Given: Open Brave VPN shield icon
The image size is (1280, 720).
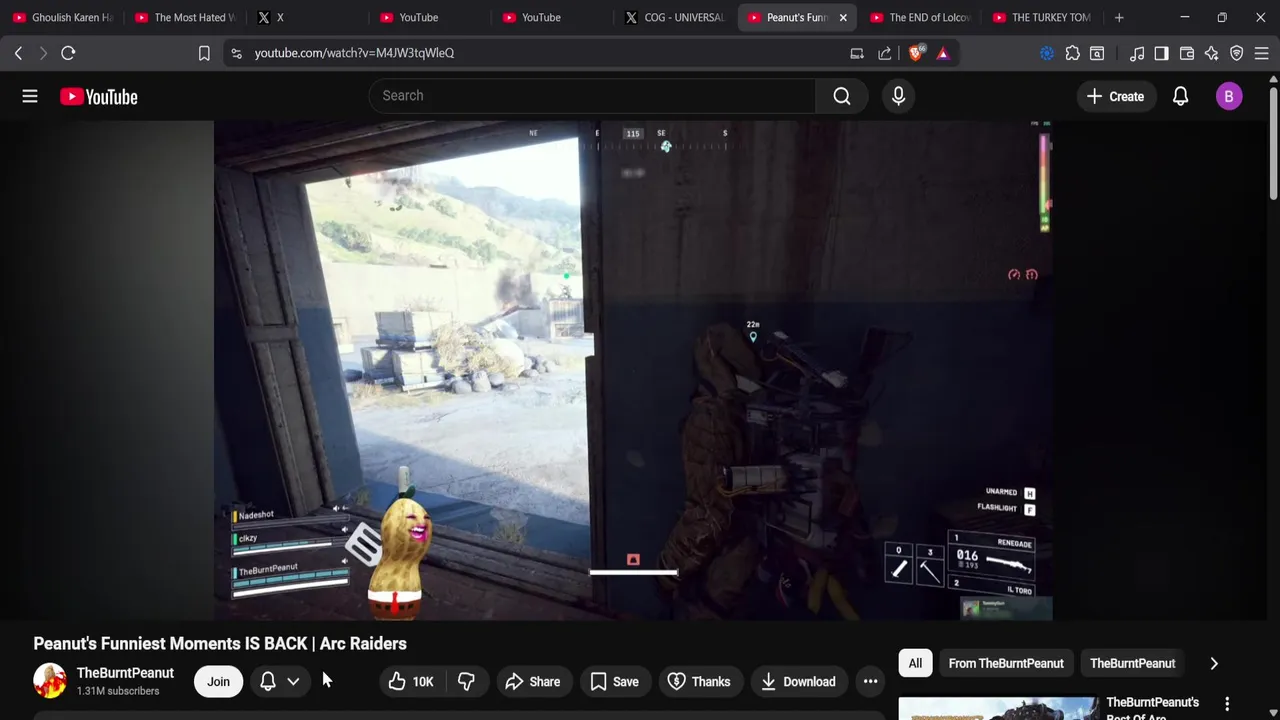Looking at the screenshot, I should tap(1237, 53).
